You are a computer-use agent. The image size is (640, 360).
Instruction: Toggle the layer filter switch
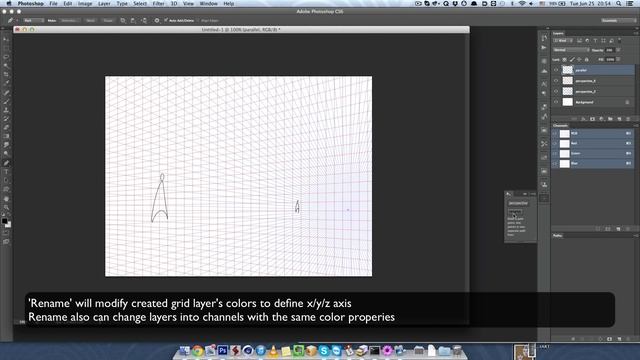pos(620,40)
